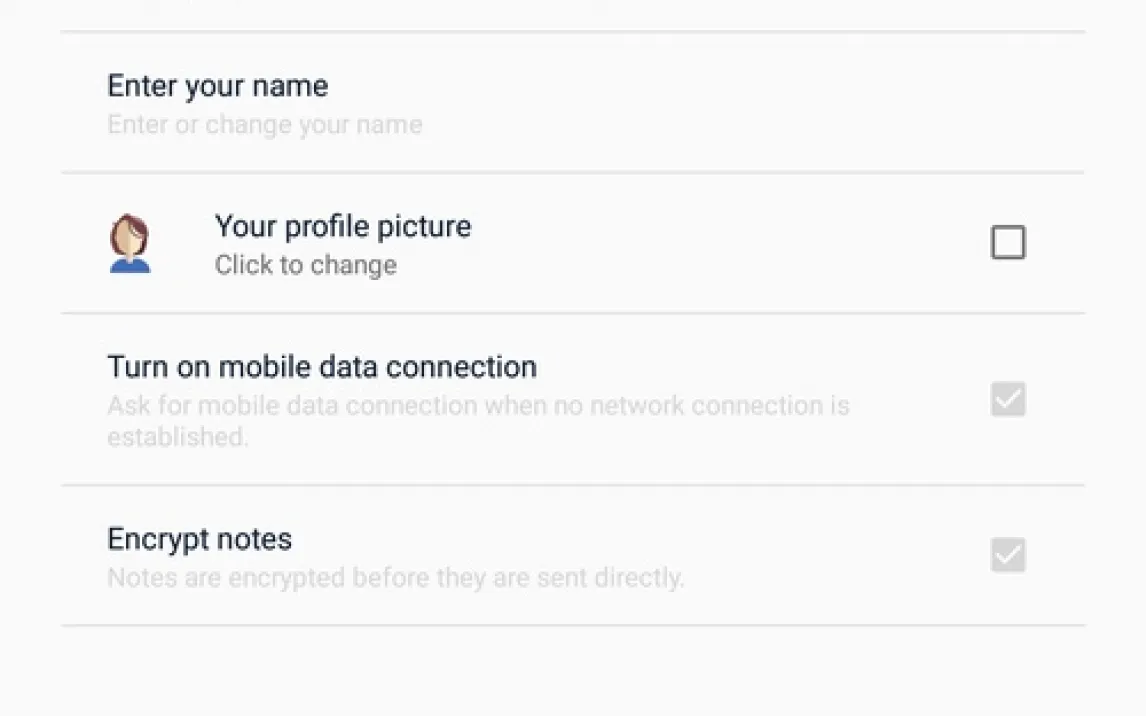1146x716 pixels.
Task: Click the "Enter or change your name" hint
Action: pyautogui.click(x=264, y=125)
